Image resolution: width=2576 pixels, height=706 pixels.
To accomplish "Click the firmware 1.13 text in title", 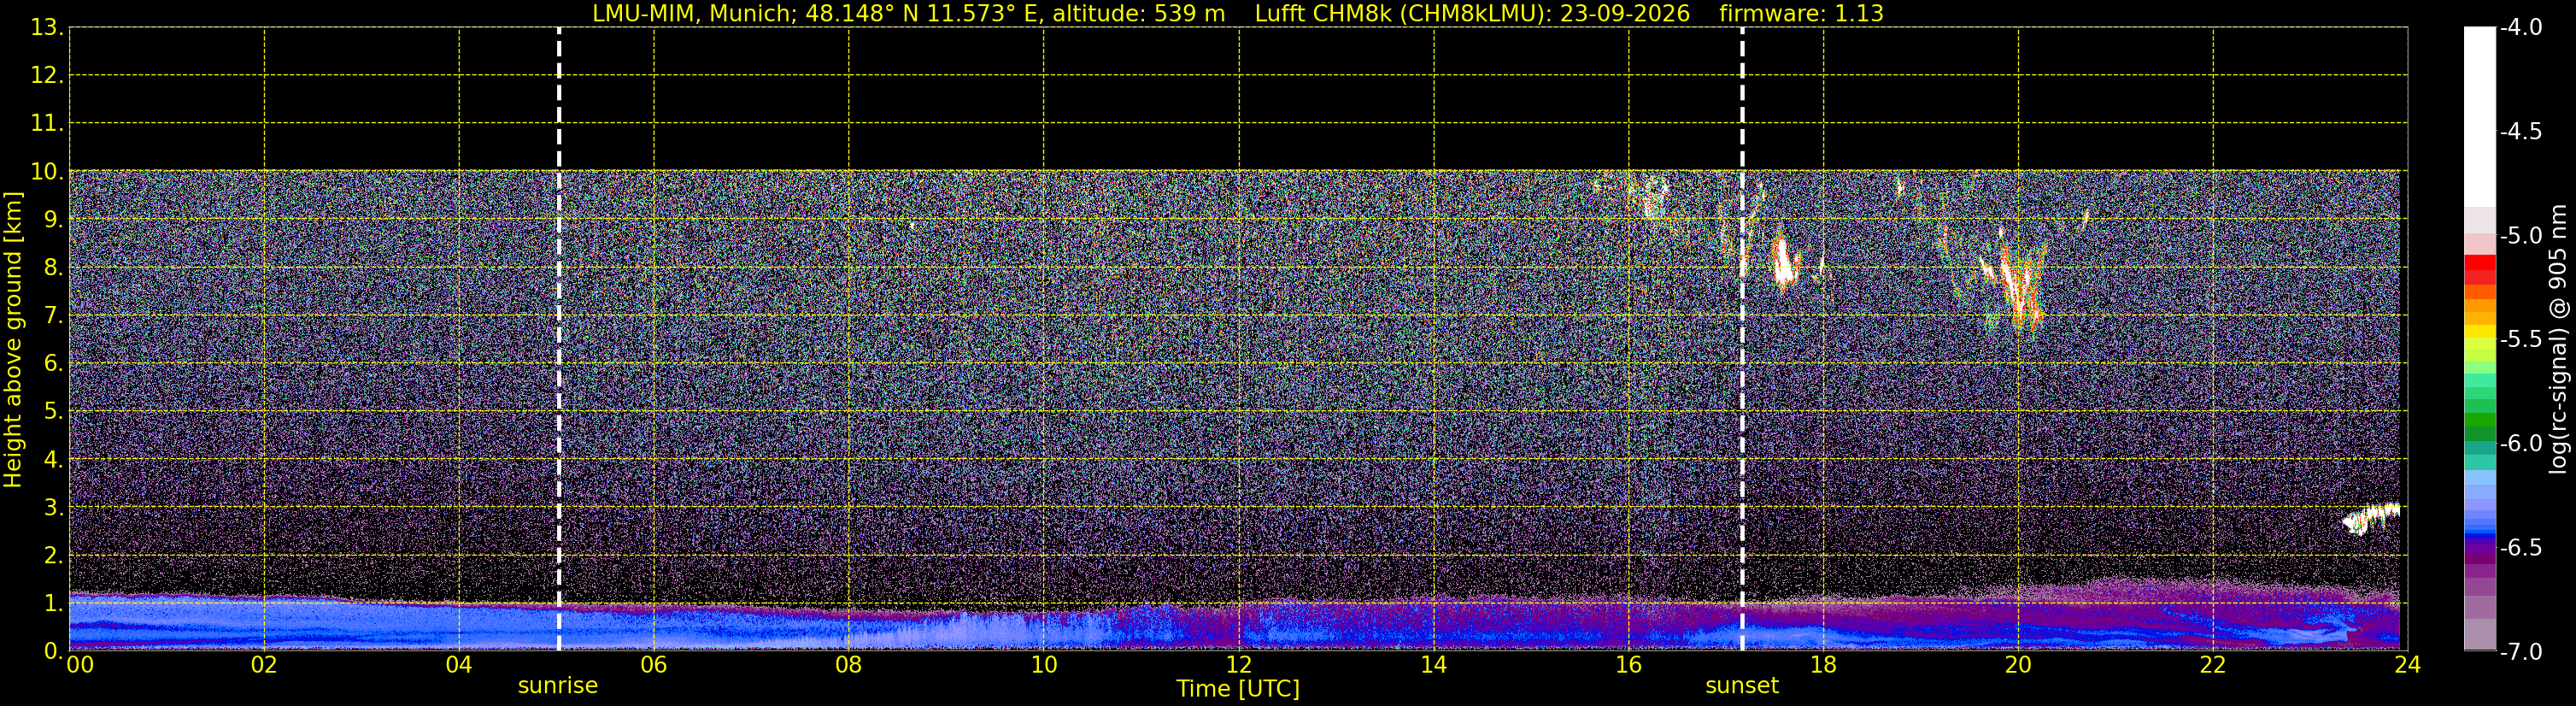I will click(1801, 14).
